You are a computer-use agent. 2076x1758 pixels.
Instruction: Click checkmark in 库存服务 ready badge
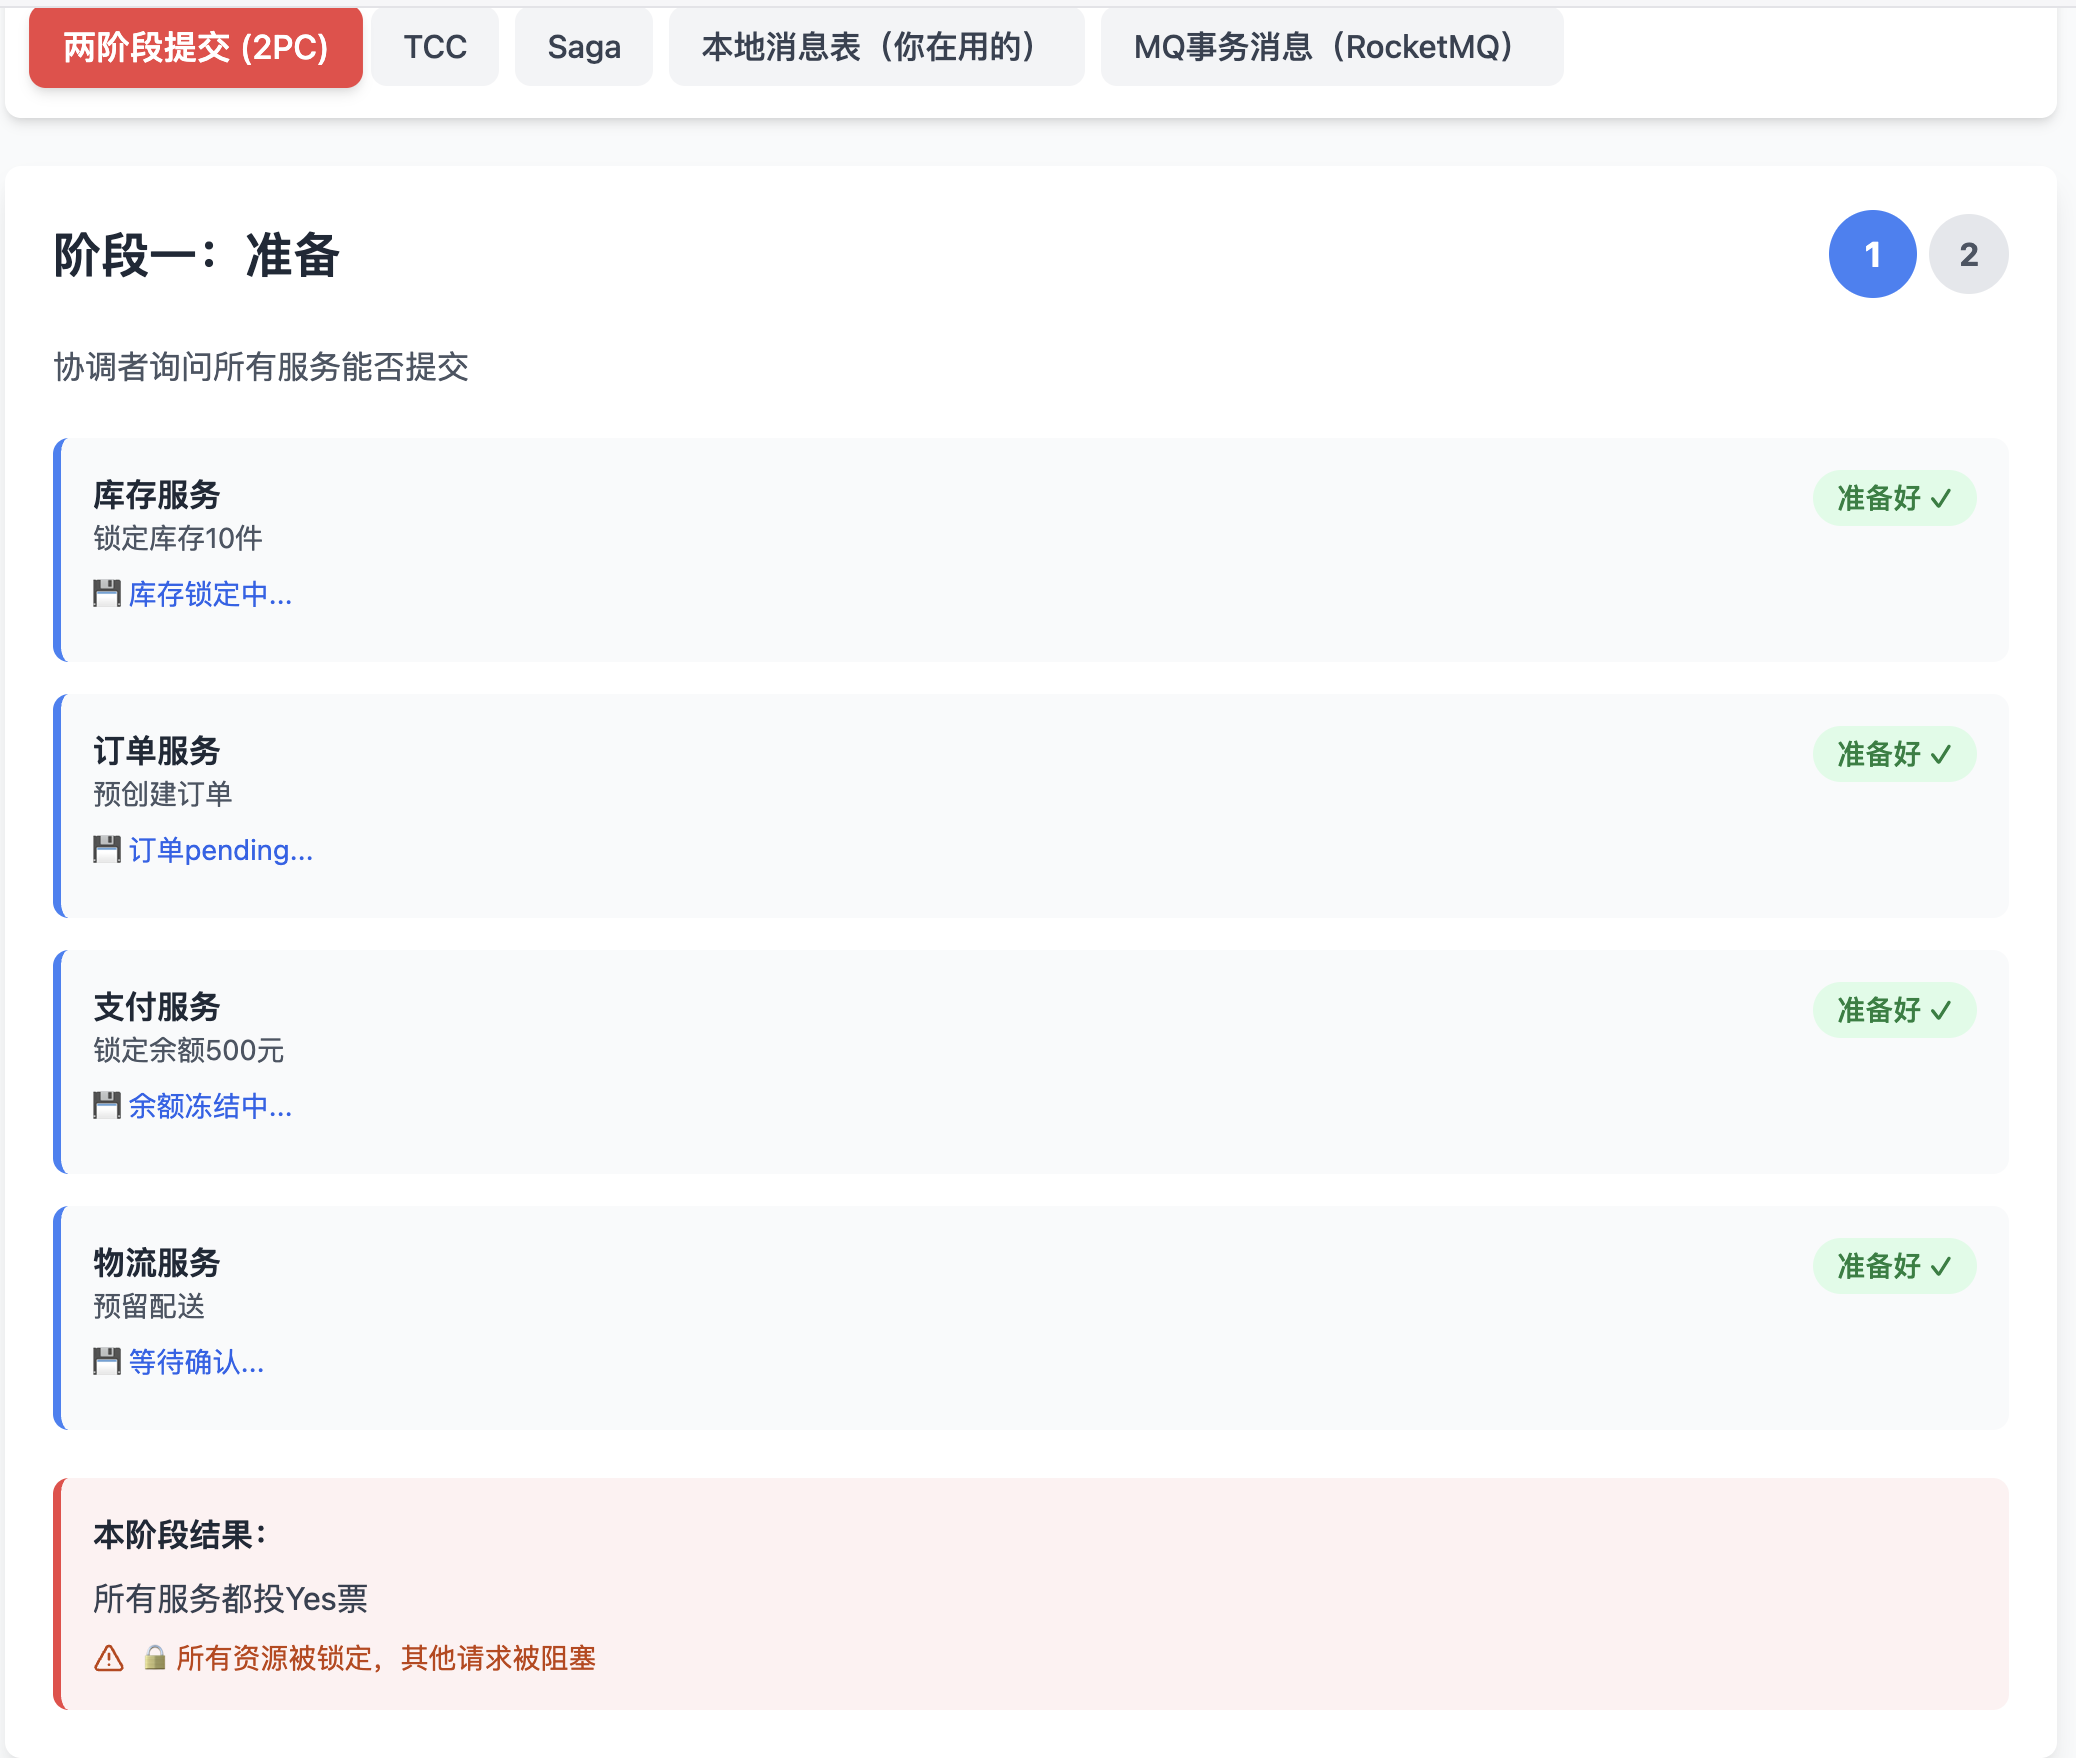[x=1941, y=499]
